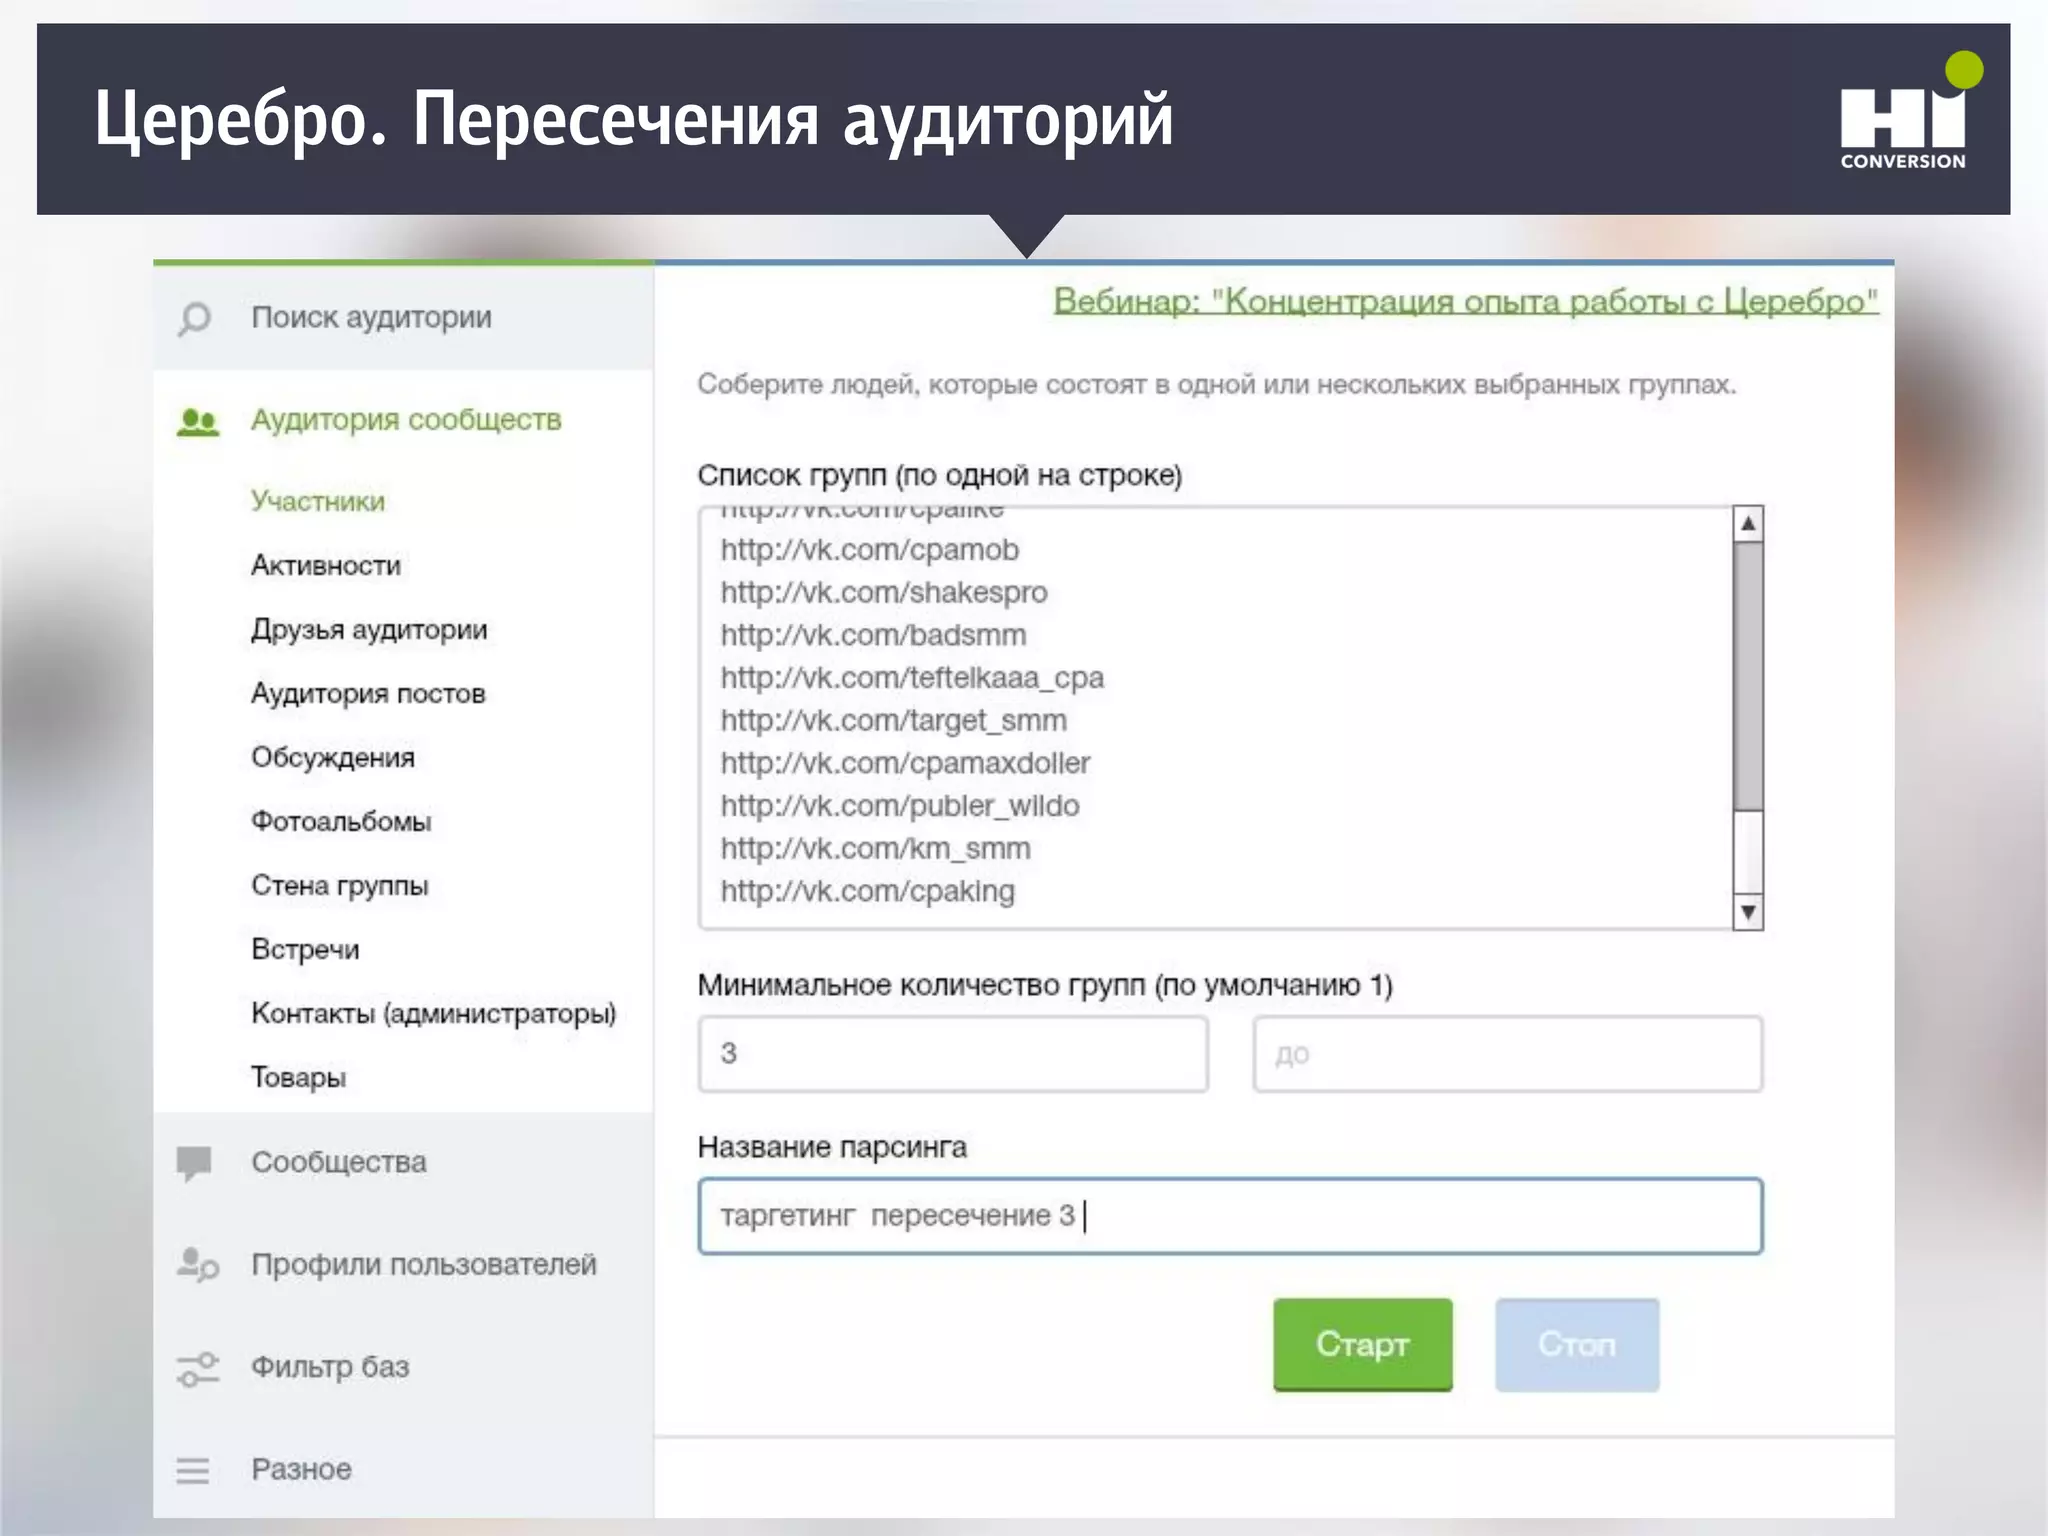Expand Аудитория сообществ section

point(406,420)
